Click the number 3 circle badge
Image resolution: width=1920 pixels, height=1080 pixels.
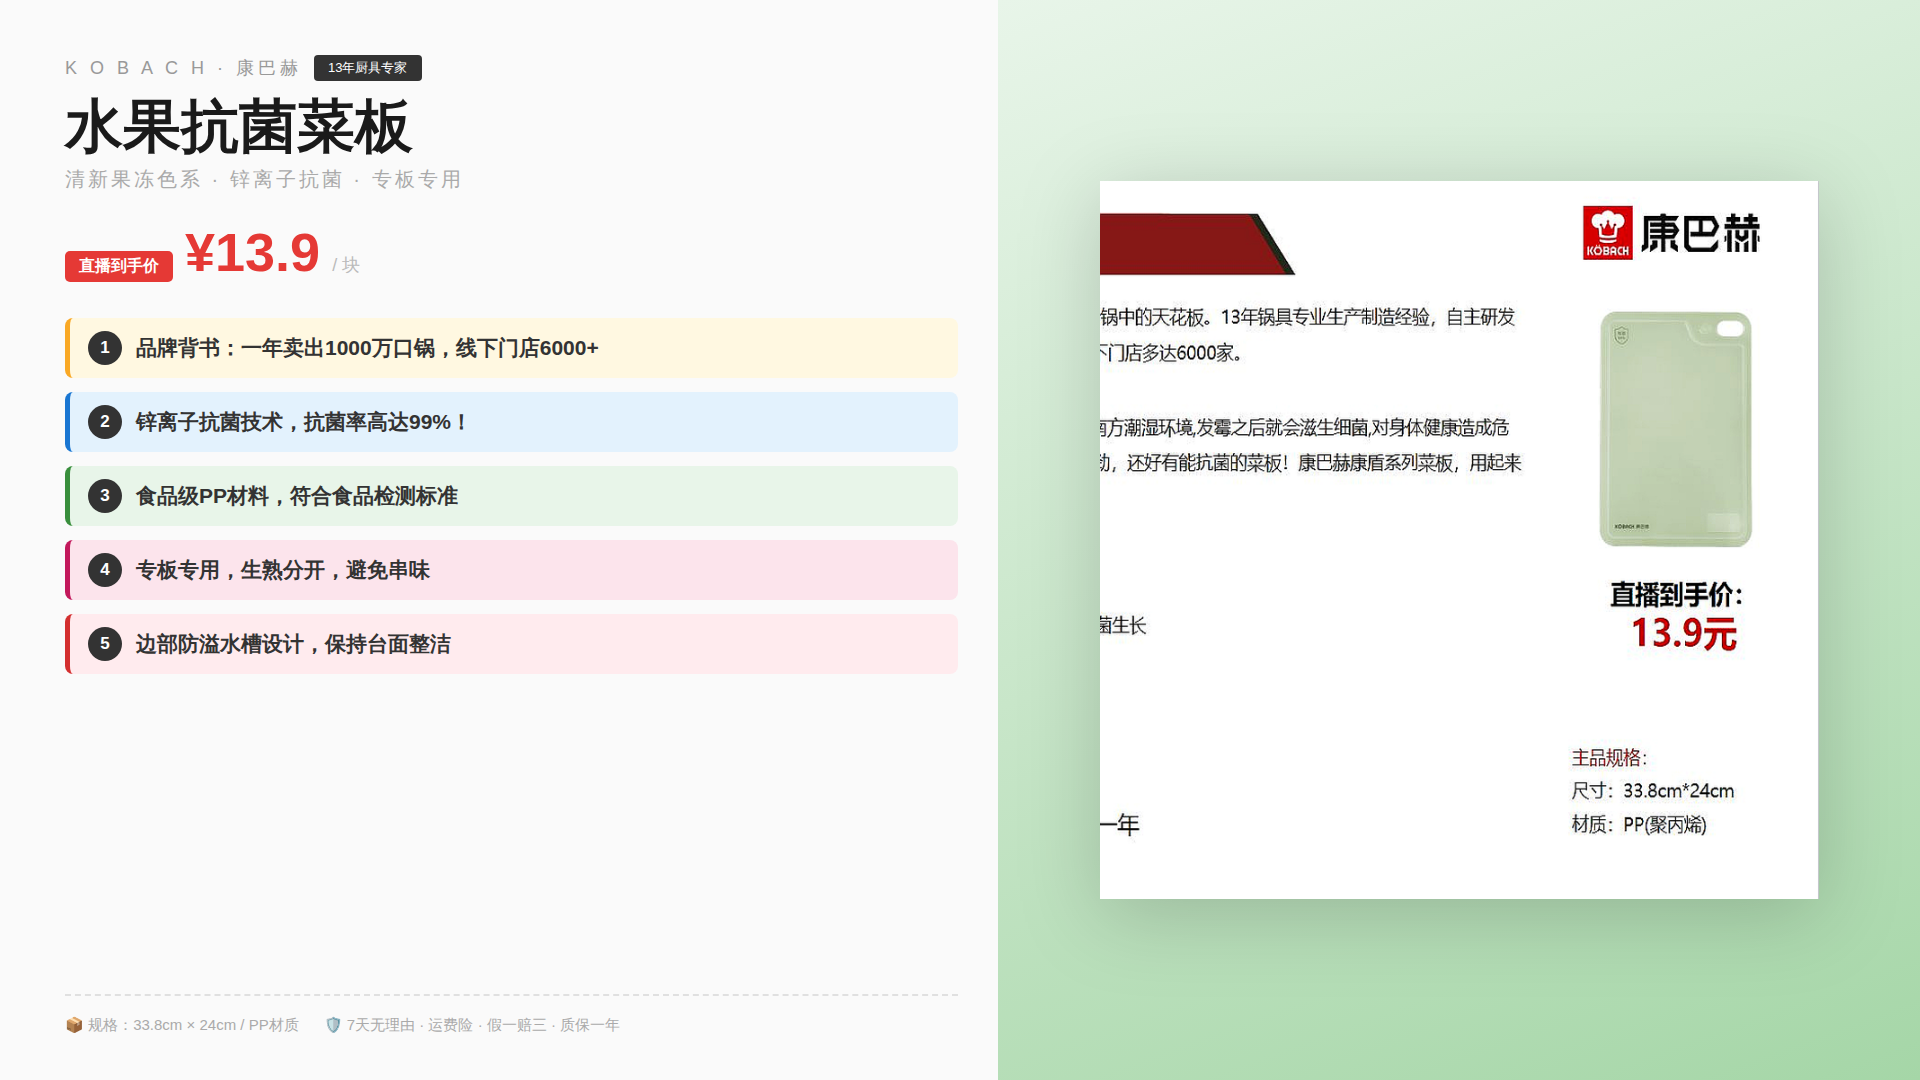[105, 496]
